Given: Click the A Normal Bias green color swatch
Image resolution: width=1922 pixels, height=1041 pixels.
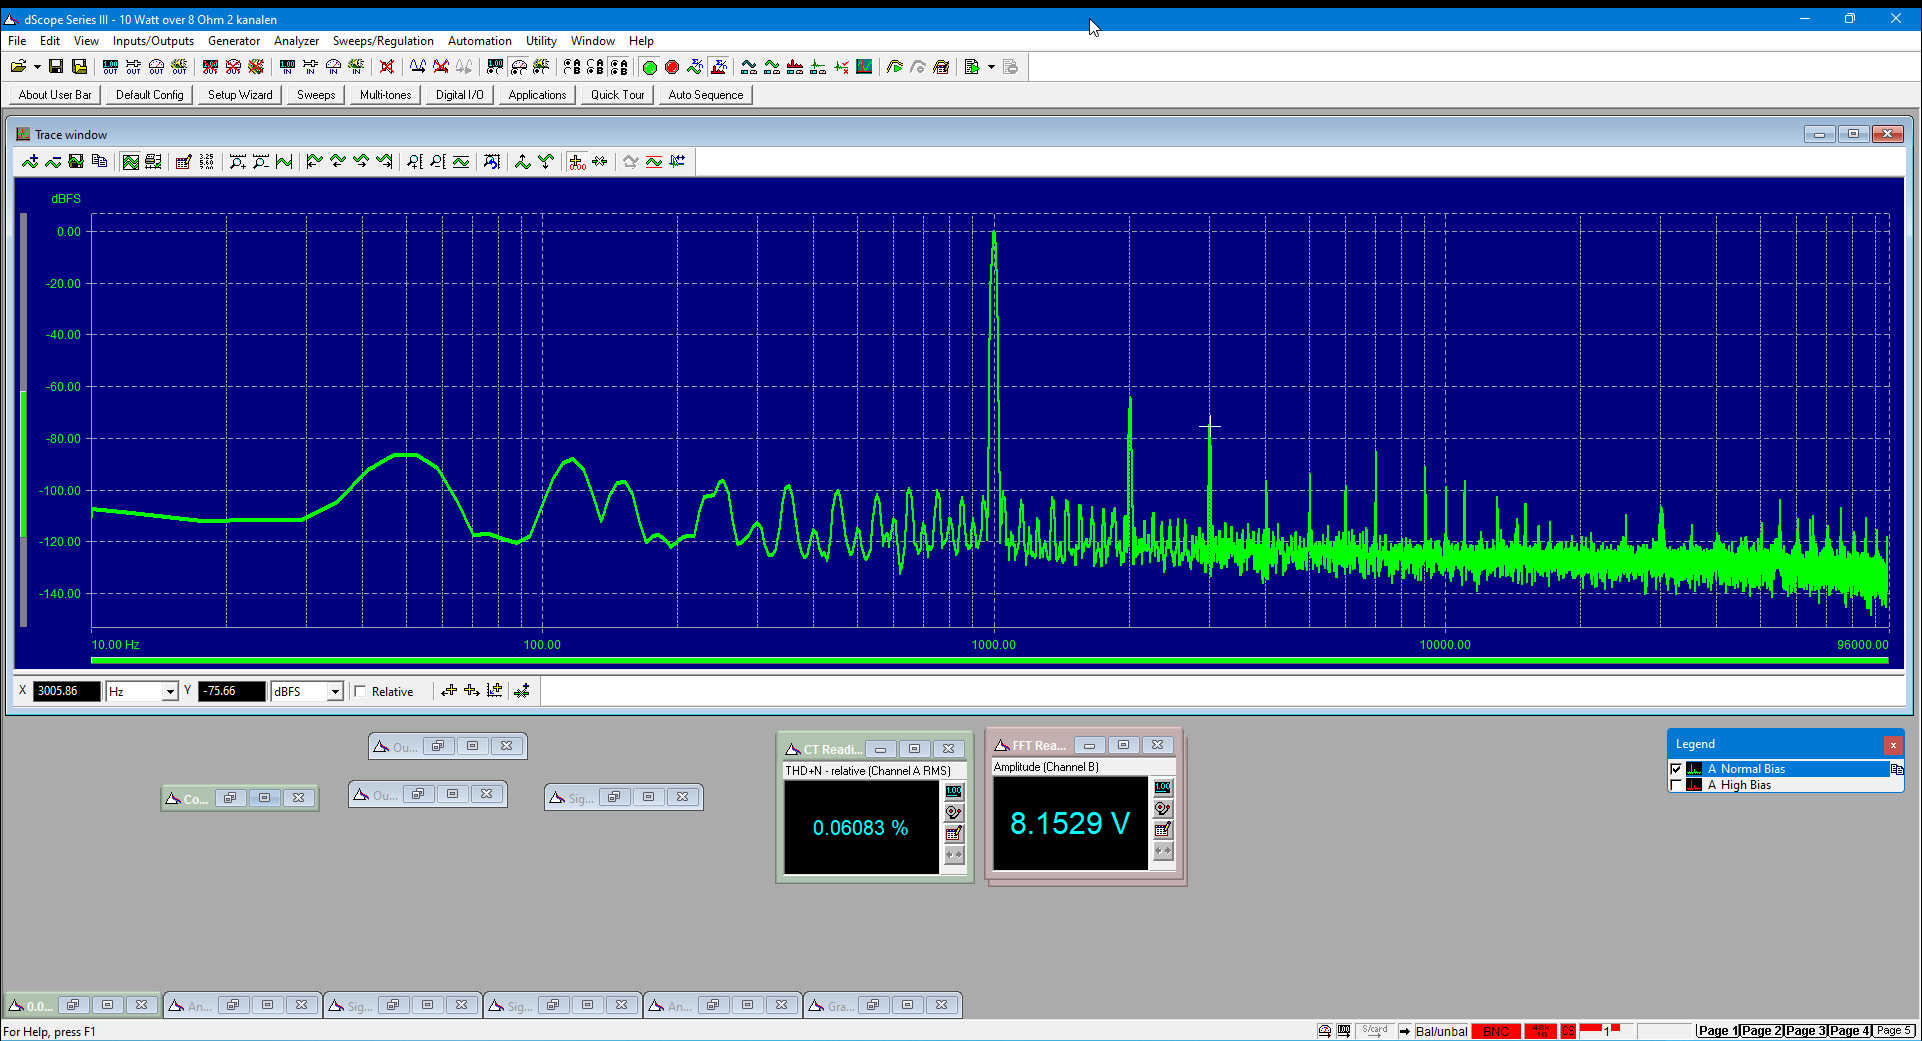Looking at the screenshot, I should click(1694, 769).
